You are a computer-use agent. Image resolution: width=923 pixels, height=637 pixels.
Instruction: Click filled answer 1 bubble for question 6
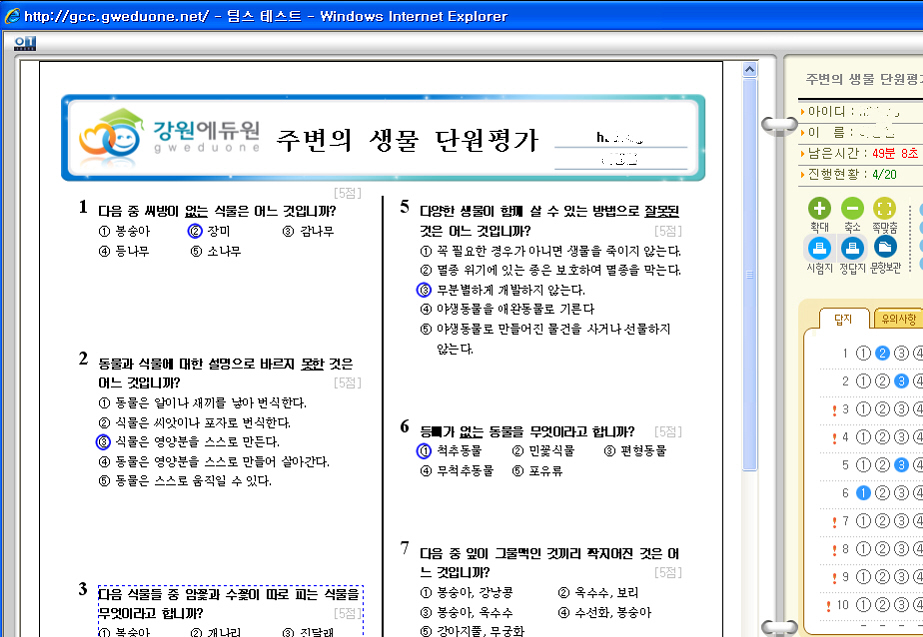863,493
